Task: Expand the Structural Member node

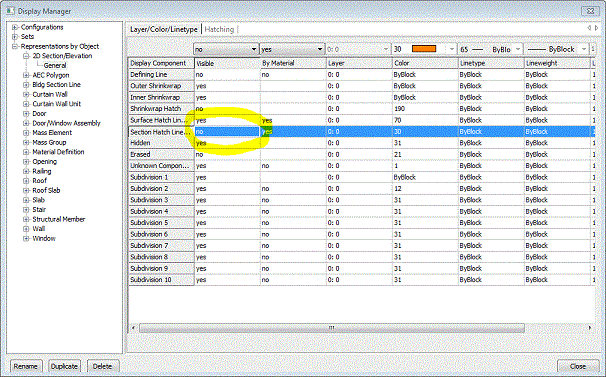Action: 26,219
